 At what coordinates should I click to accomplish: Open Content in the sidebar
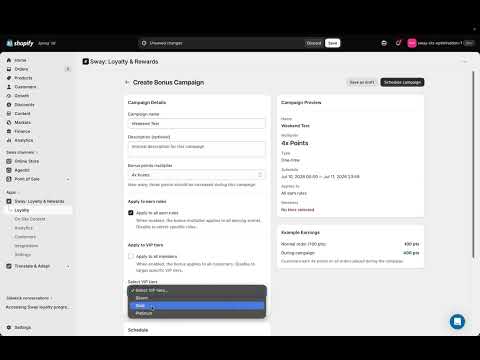22,113
